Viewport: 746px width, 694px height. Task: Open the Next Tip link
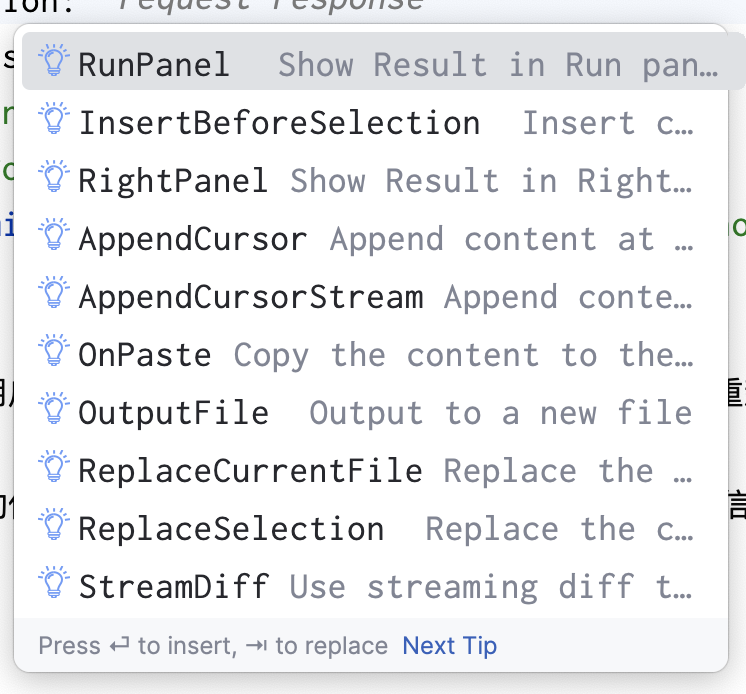coord(449,646)
